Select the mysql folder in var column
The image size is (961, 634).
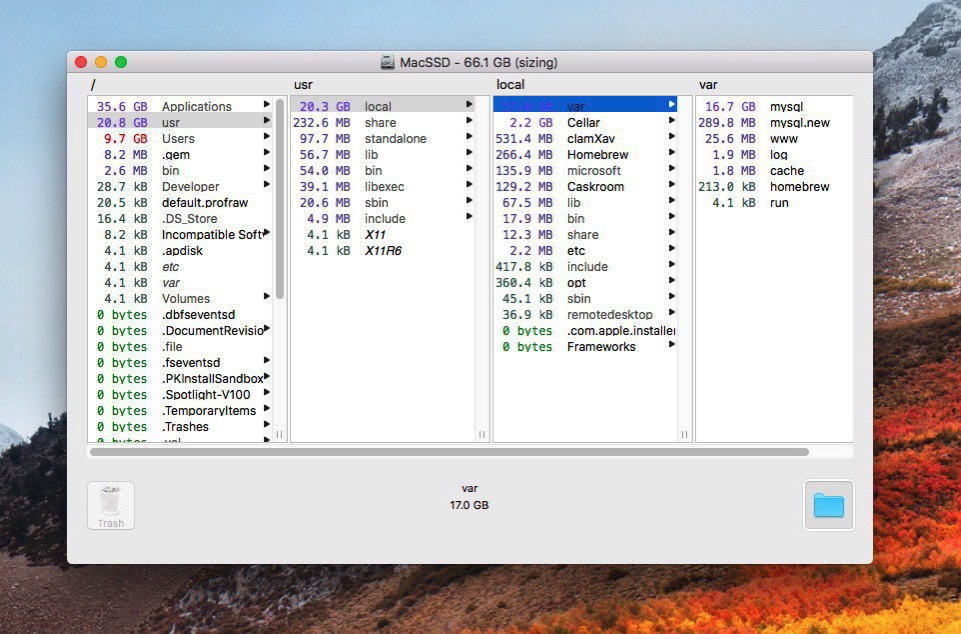pyautogui.click(x=786, y=106)
